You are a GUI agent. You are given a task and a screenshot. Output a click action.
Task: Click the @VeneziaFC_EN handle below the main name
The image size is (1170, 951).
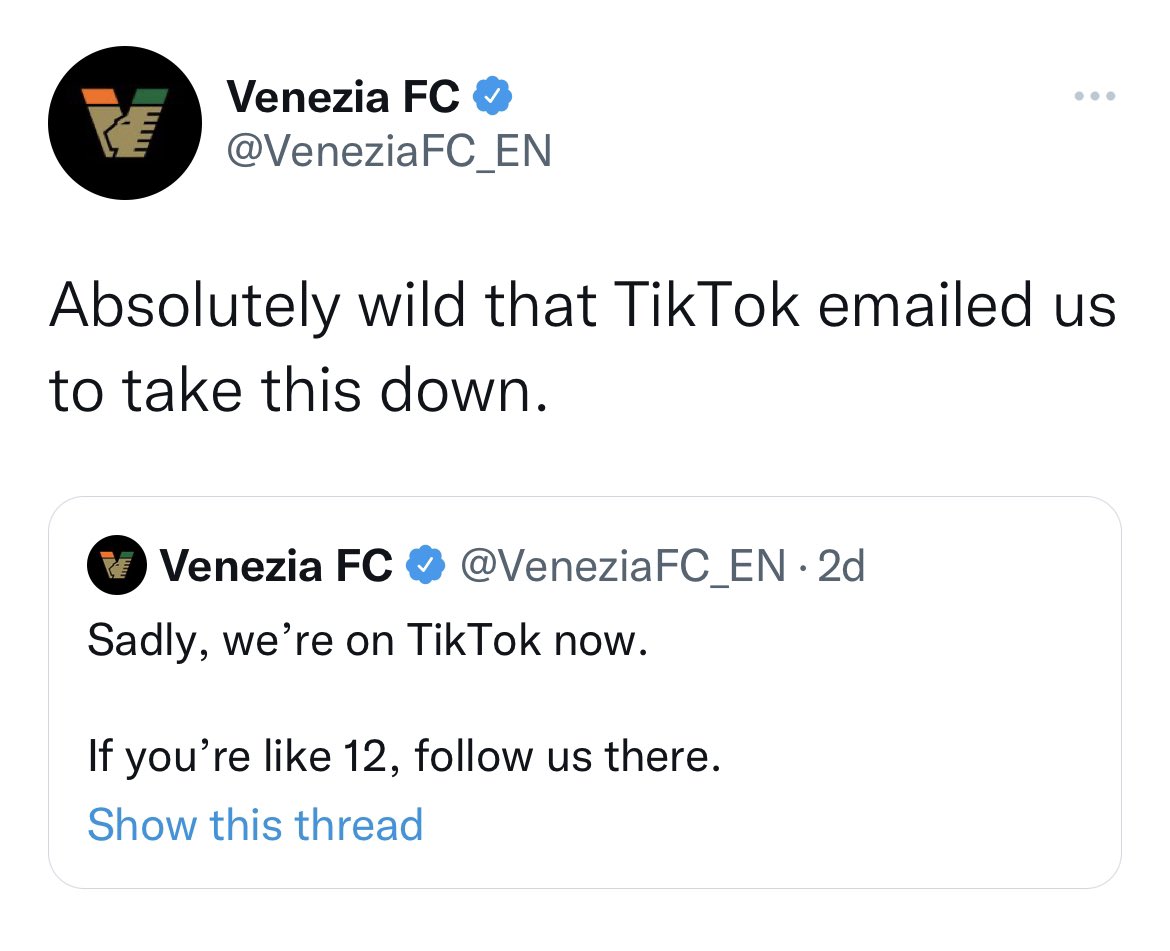389,151
